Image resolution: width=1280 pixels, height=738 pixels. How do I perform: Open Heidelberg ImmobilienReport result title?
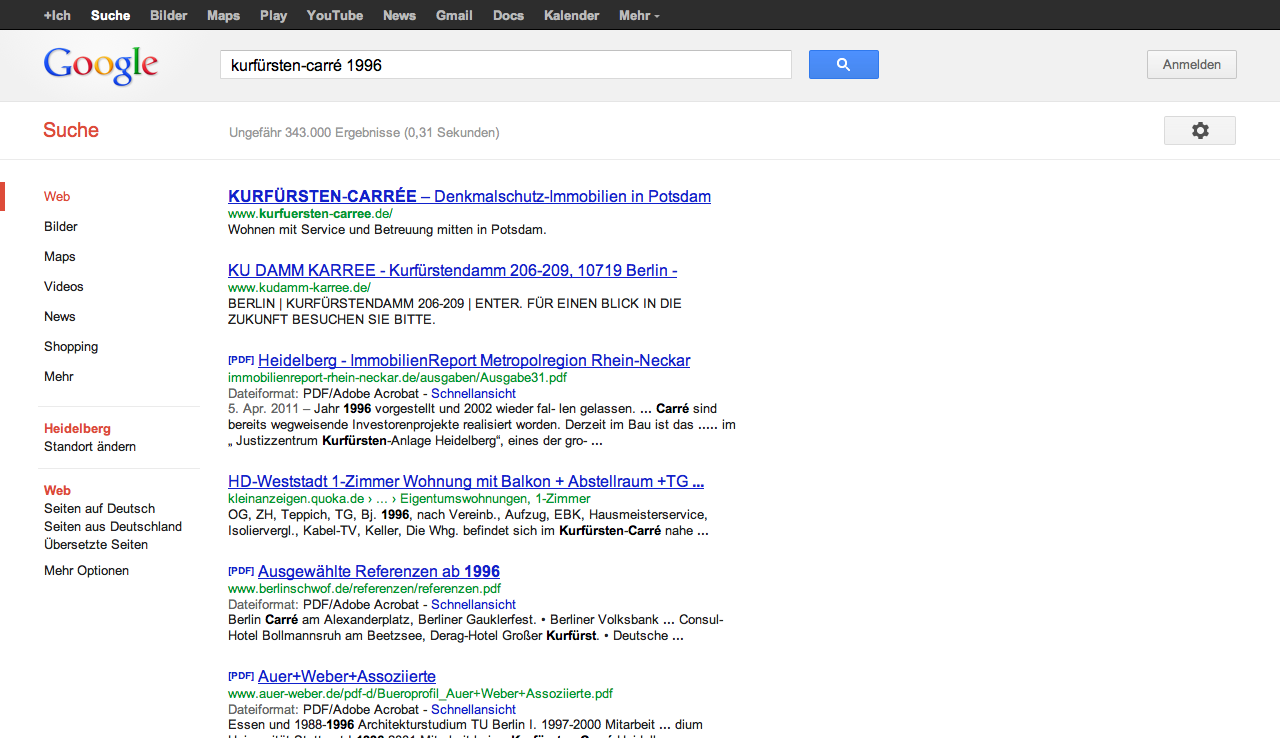[474, 360]
